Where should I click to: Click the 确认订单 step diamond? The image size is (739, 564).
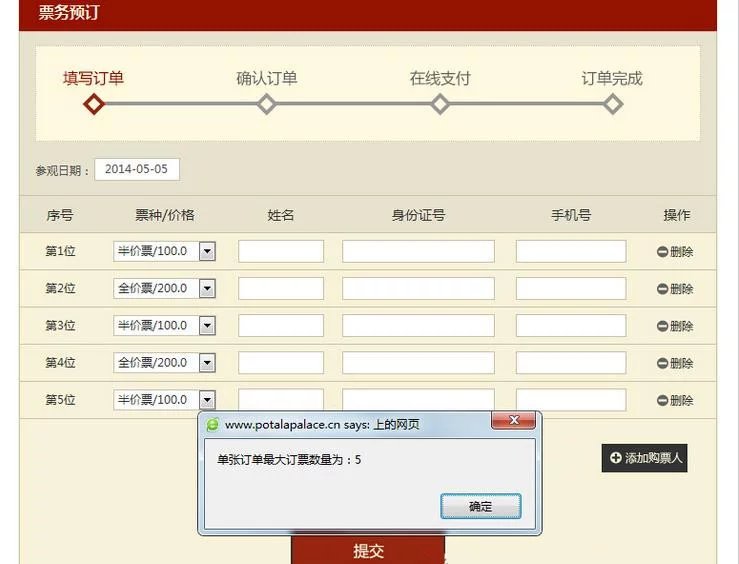[267, 104]
